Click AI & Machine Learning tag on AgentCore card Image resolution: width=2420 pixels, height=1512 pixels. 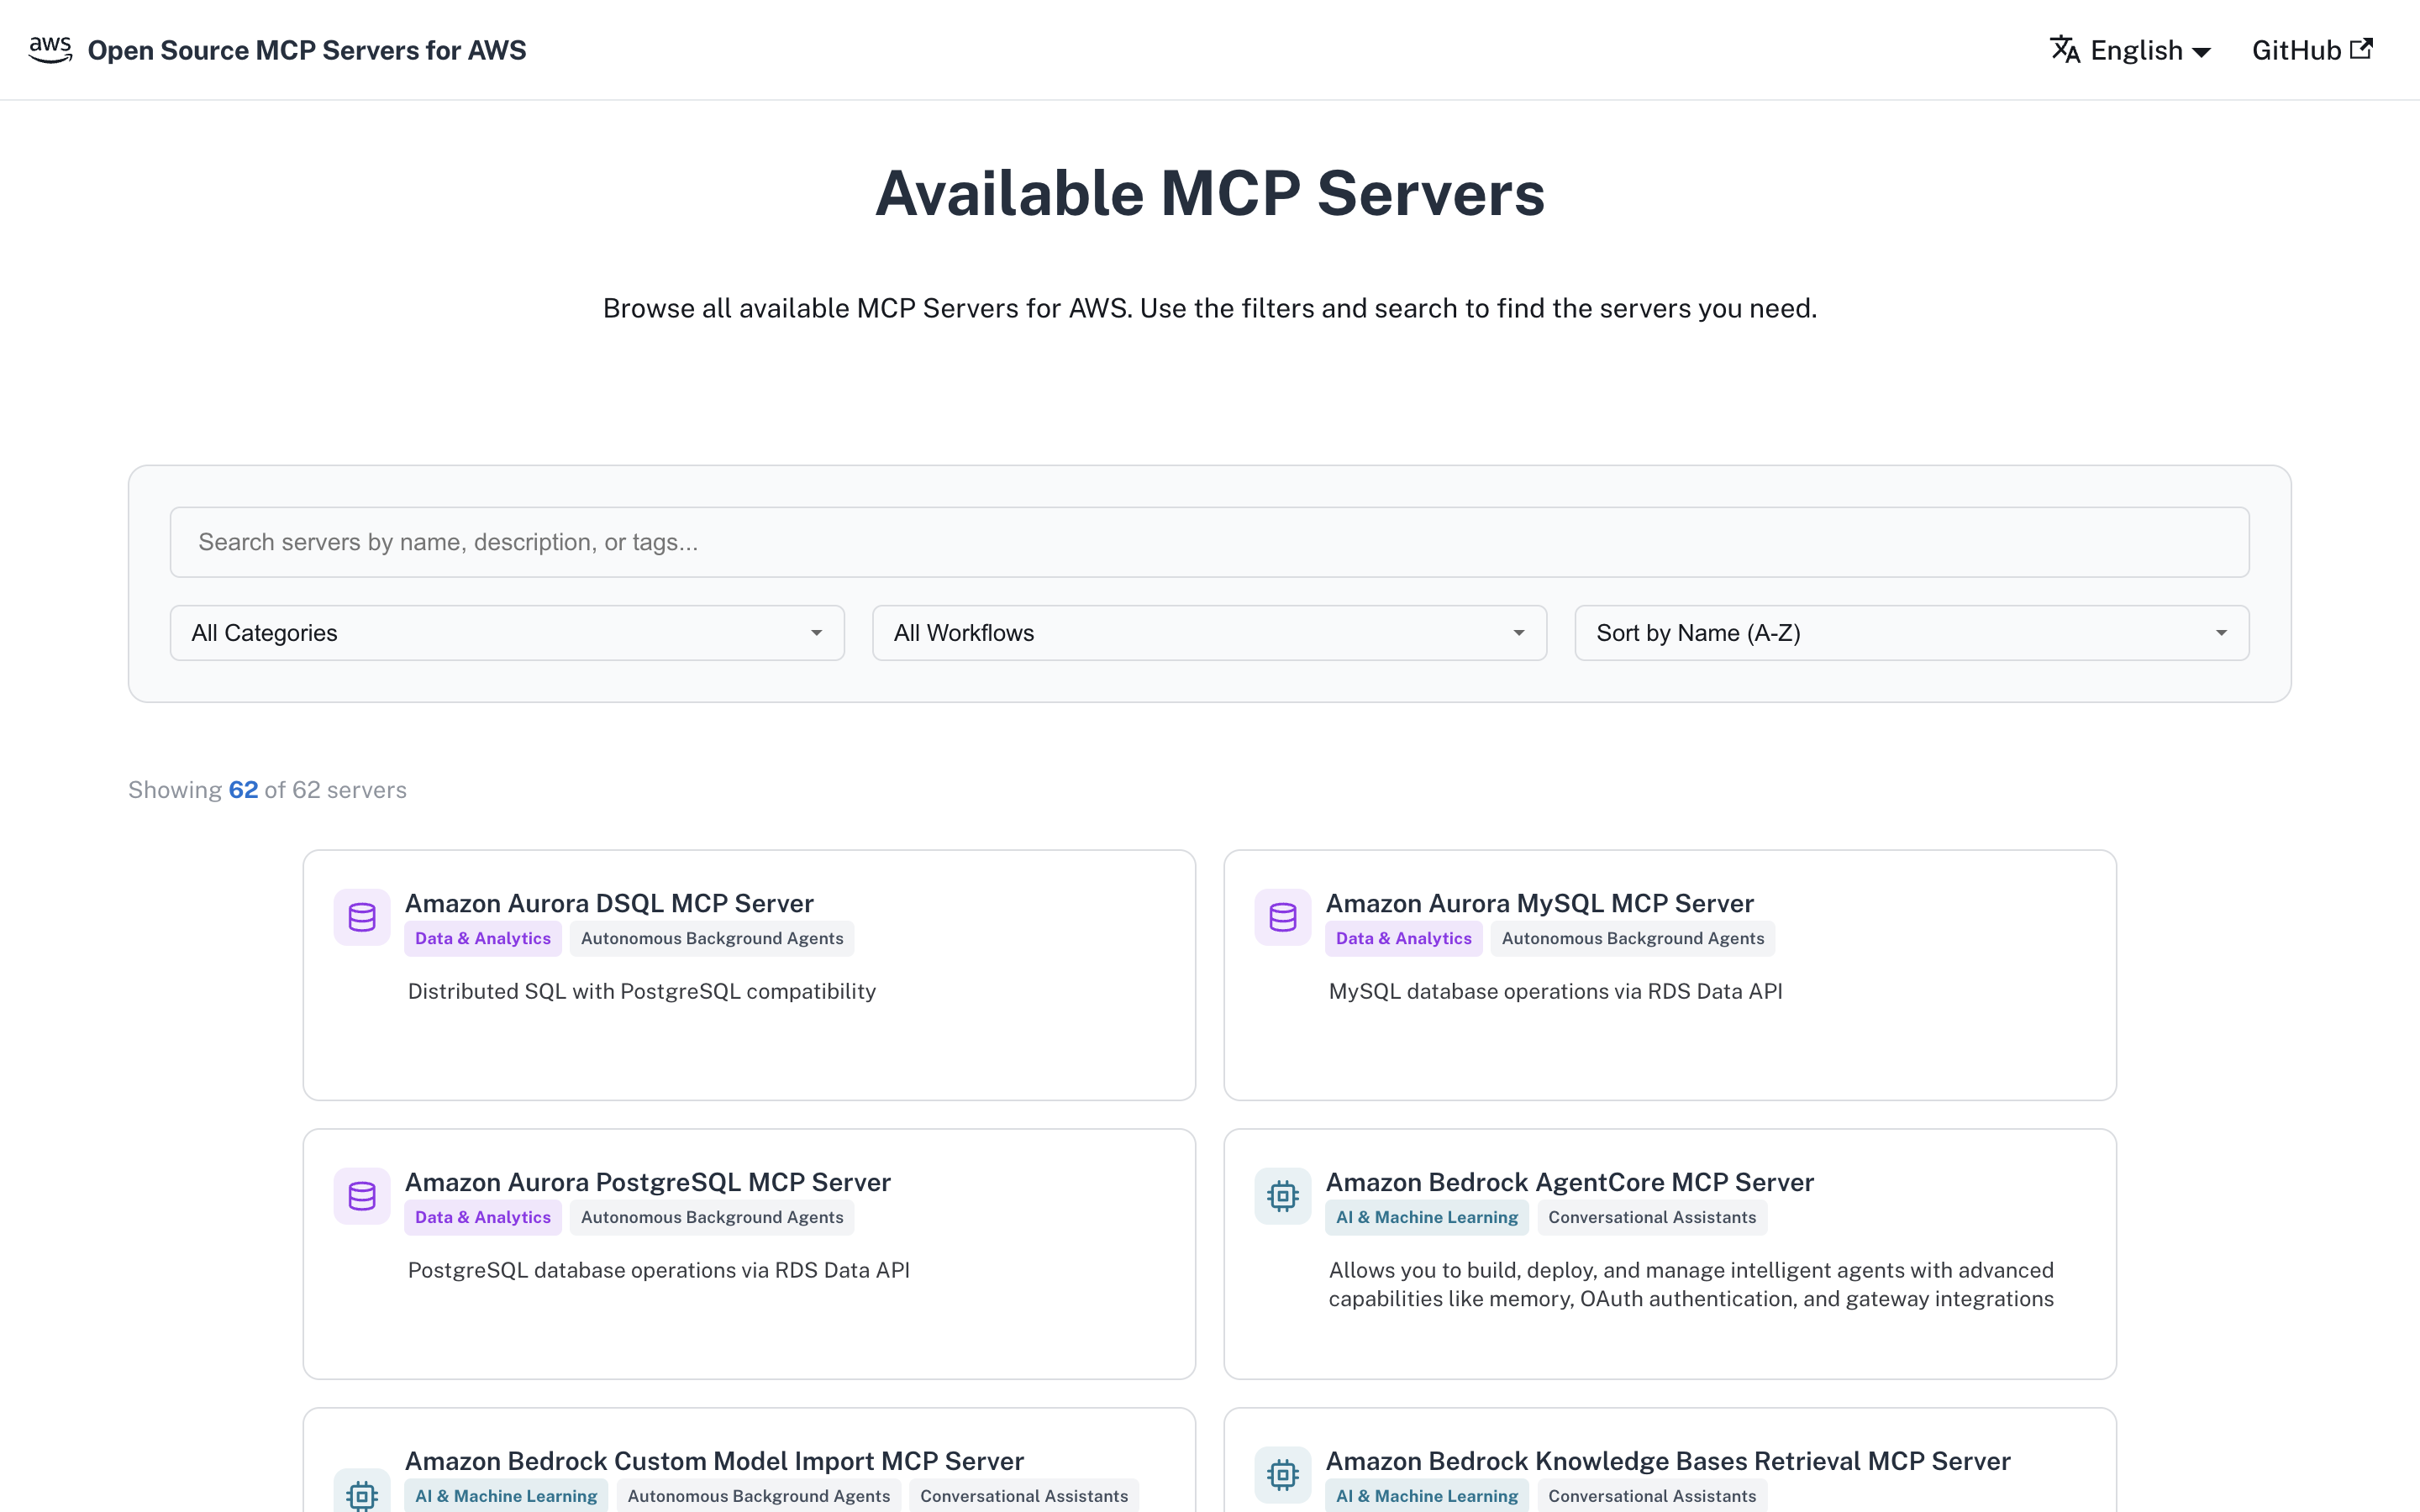point(1427,1217)
